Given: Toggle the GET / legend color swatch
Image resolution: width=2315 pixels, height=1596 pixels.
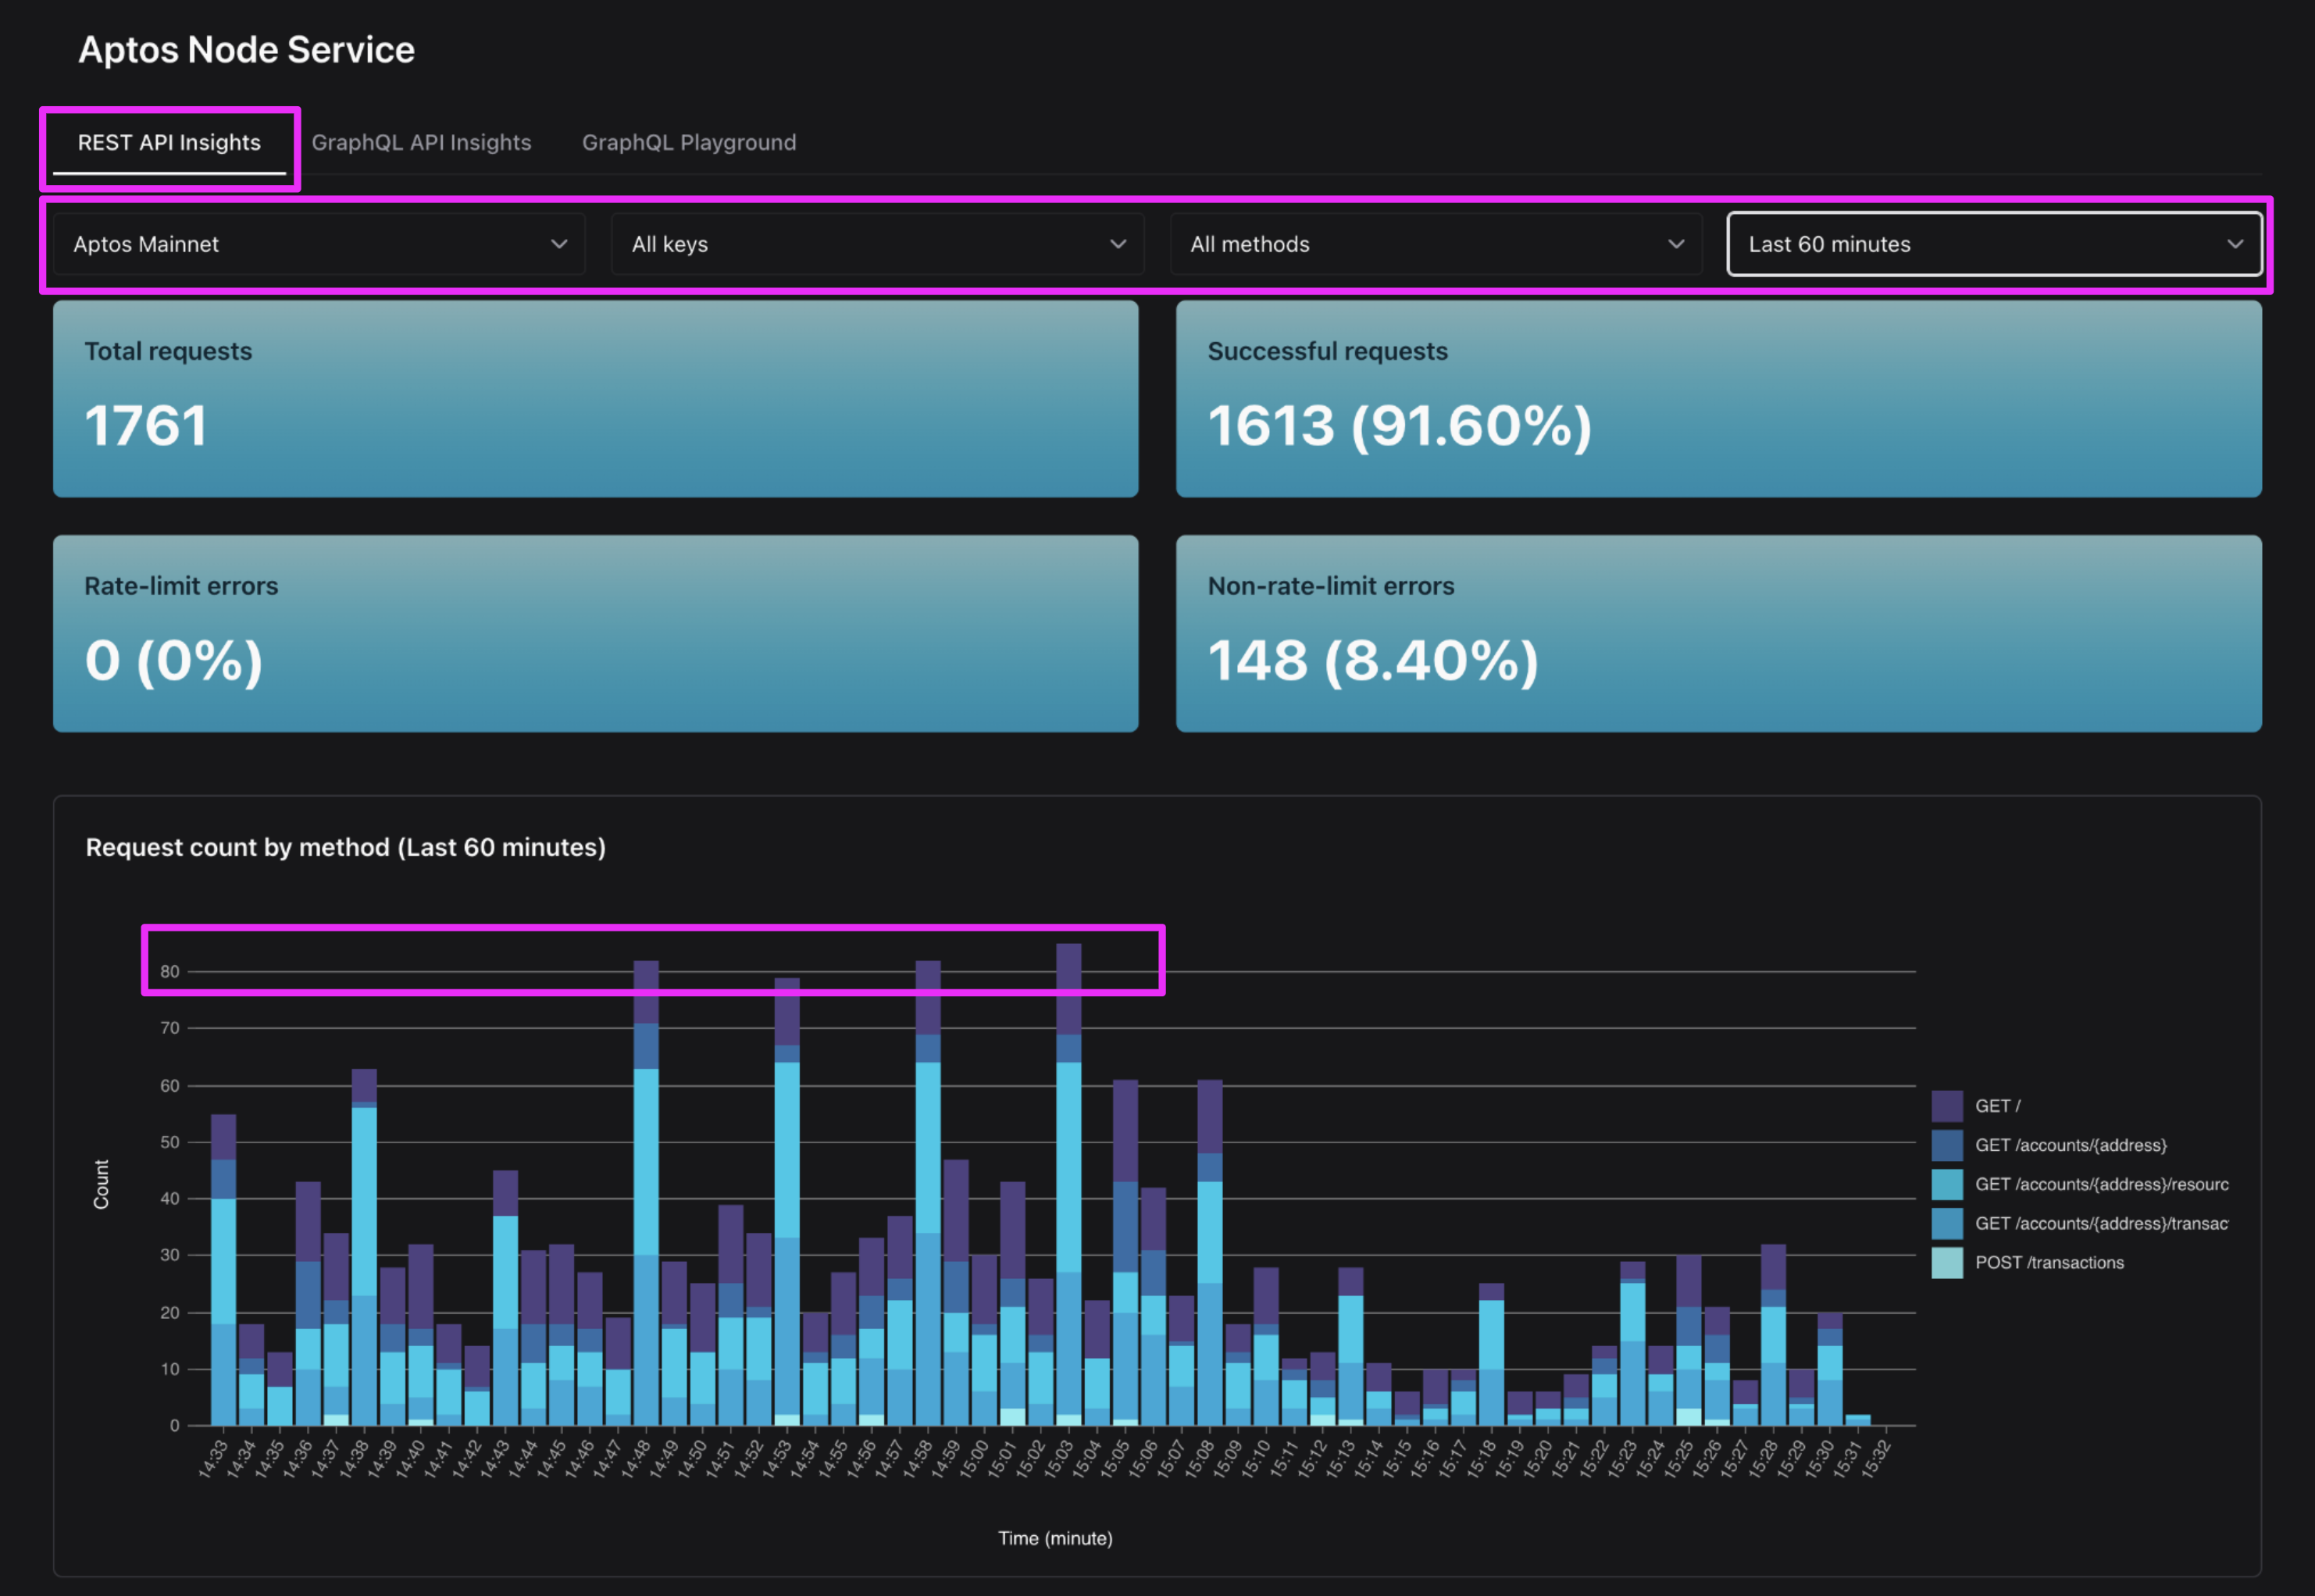Looking at the screenshot, I should (x=1946, y=1106).
